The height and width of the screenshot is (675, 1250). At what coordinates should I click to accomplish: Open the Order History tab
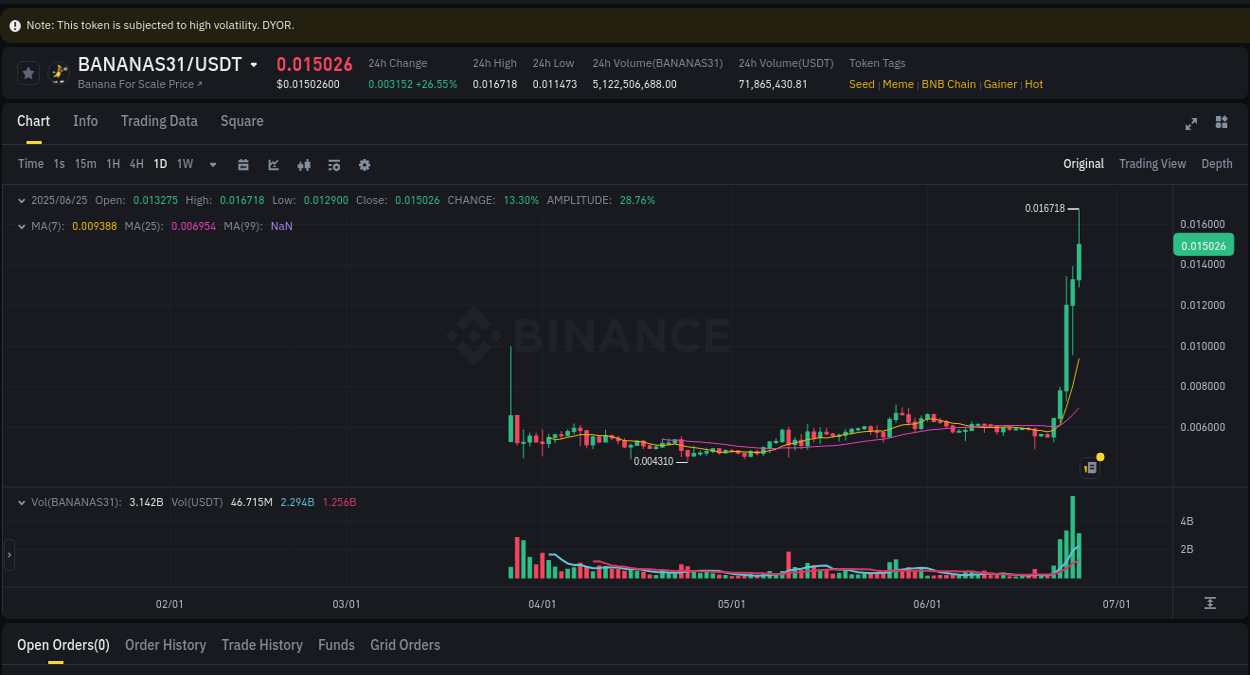point(165,645)
